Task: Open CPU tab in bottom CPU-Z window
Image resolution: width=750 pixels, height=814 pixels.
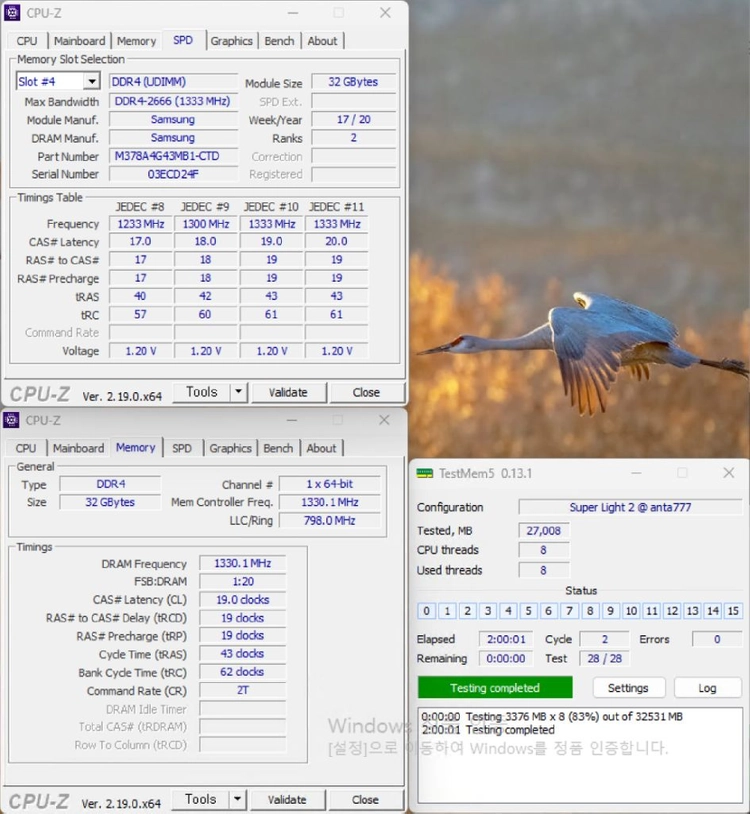Action: (x=26, y=448)
